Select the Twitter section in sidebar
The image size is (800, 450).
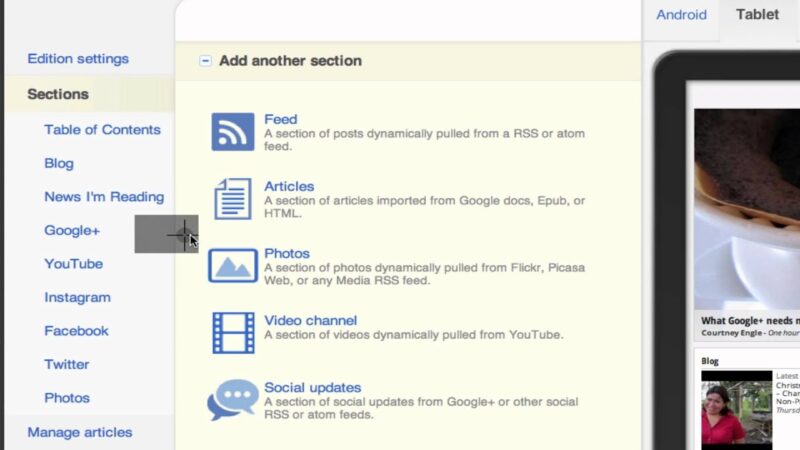tap(66, 364)
